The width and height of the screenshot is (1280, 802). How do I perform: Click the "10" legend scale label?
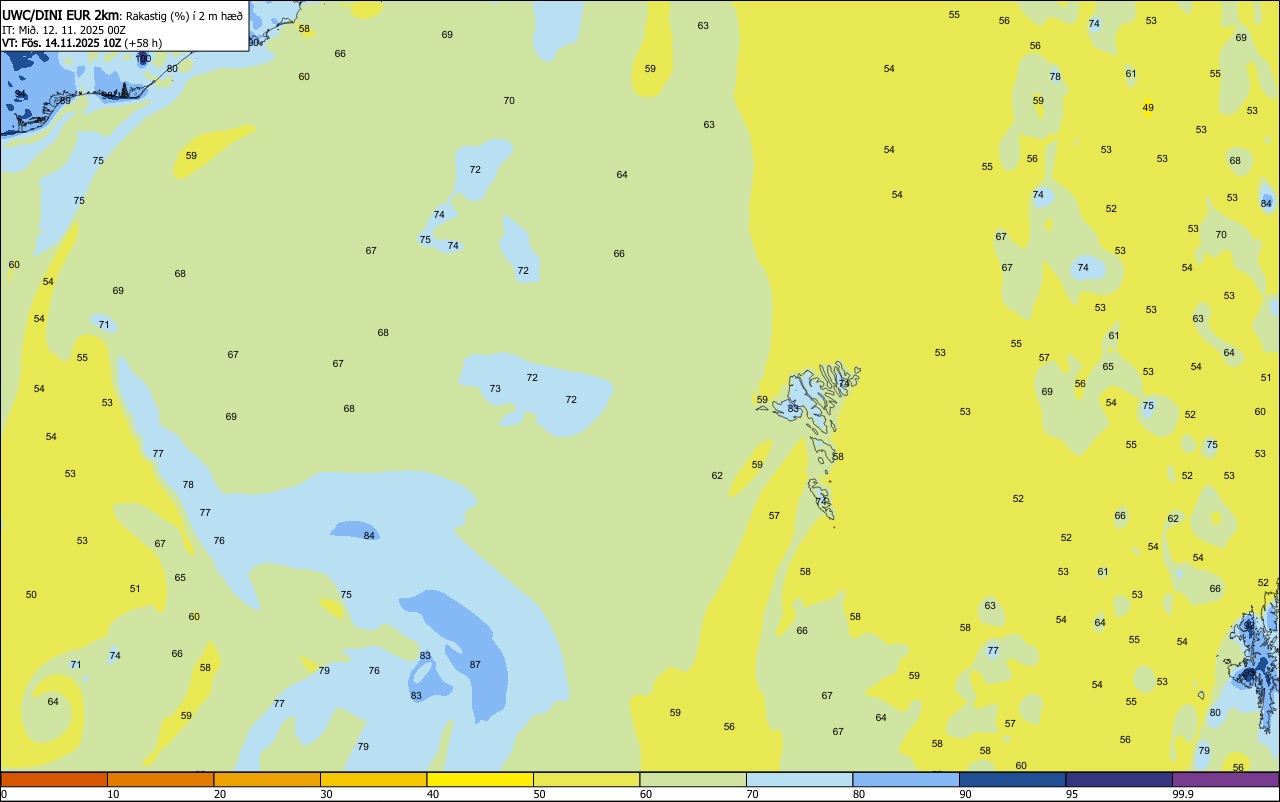tap(113, 794)
